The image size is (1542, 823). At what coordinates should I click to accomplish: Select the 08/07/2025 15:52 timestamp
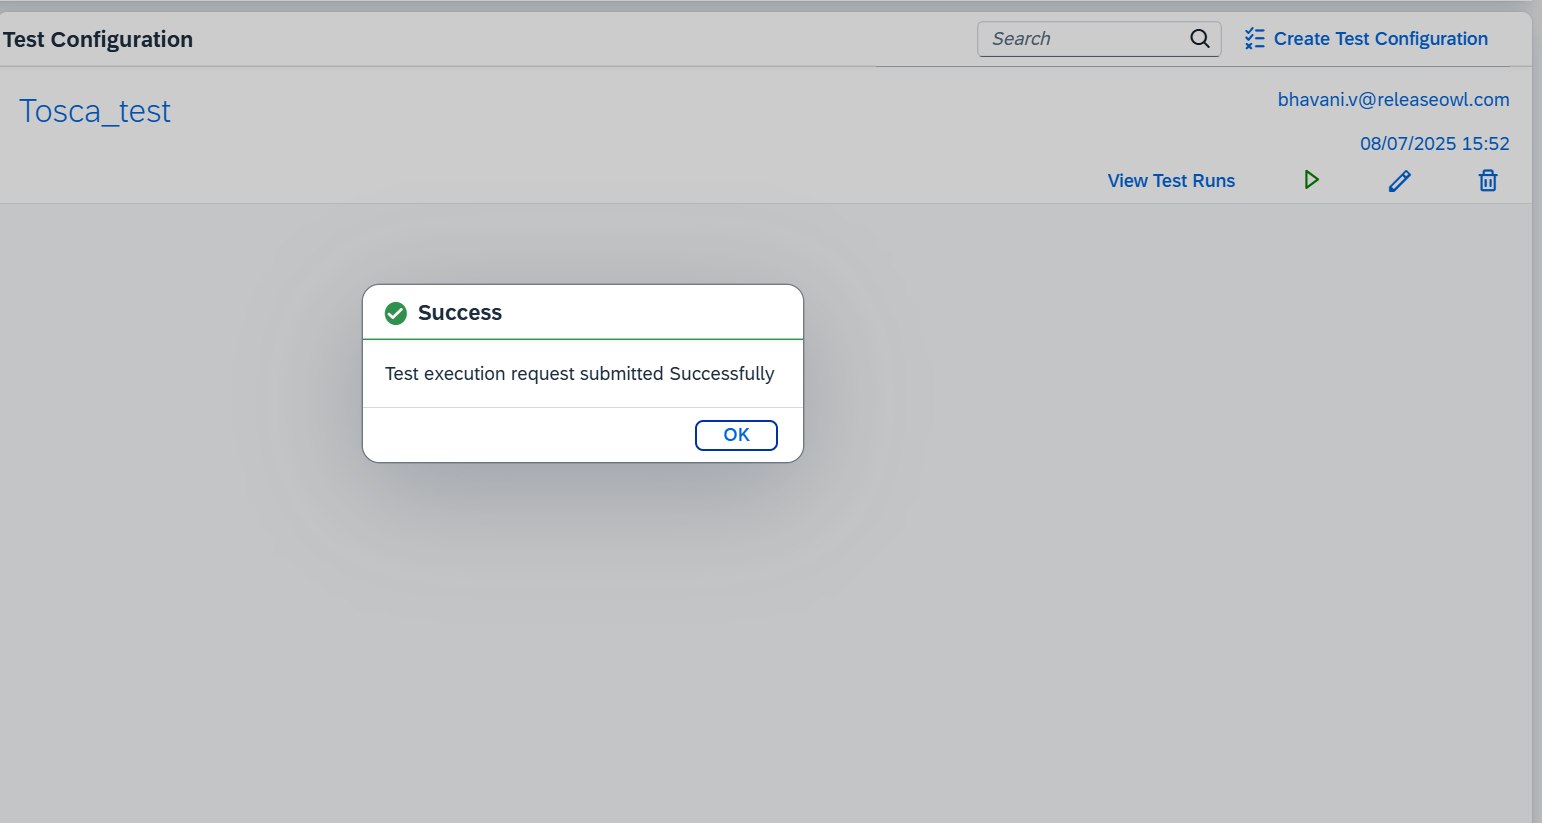(x=1434, y=144)
